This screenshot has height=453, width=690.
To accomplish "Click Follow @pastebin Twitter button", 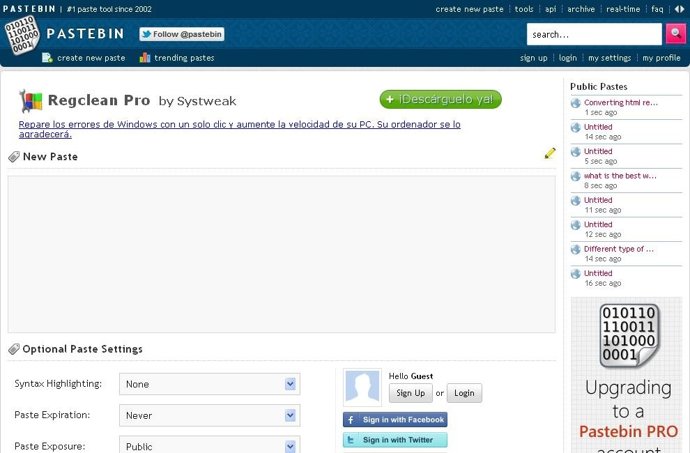I will [182, 34].
